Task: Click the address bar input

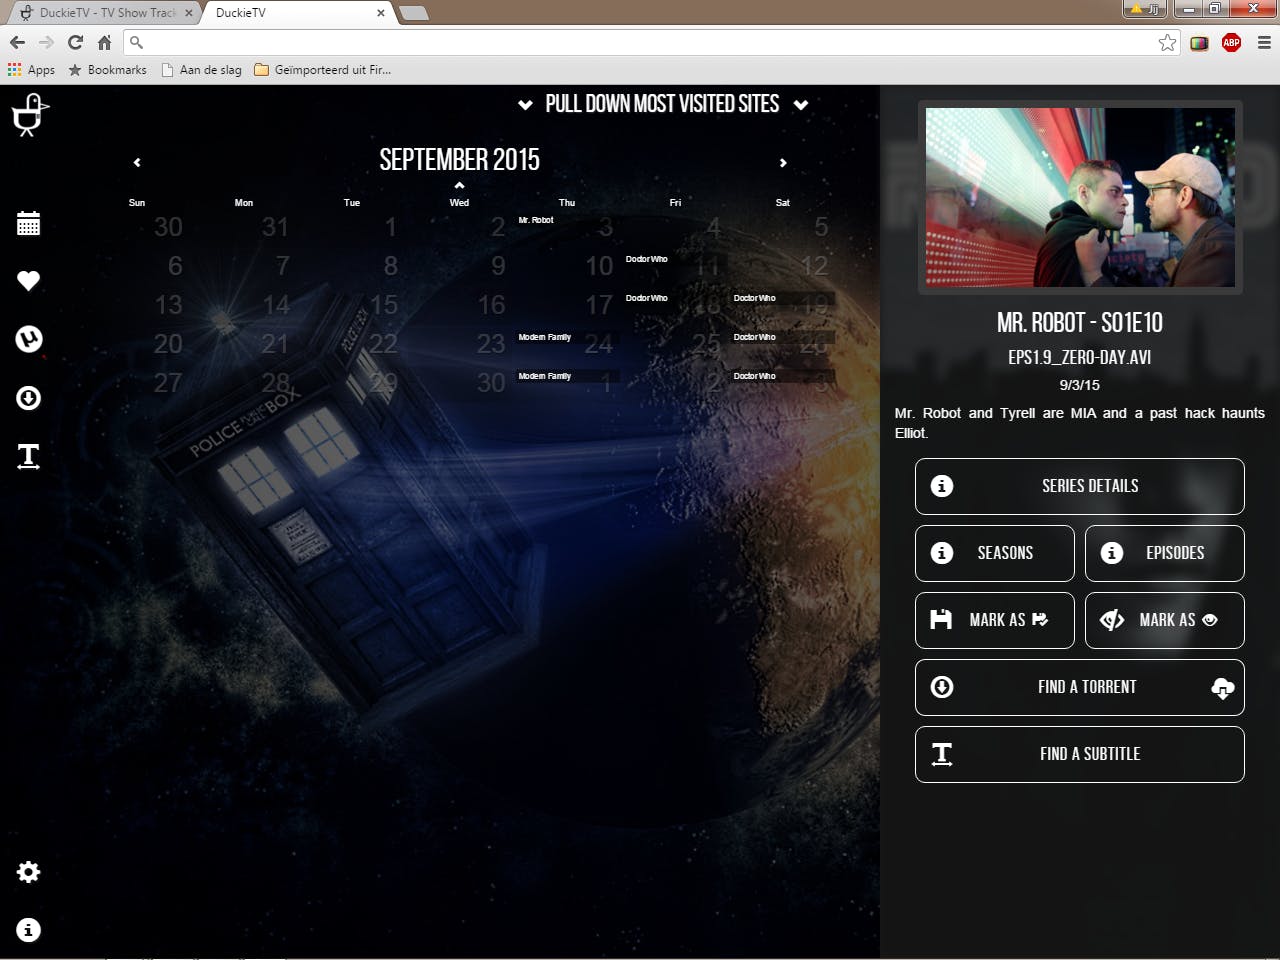Action: click(650, 42)
